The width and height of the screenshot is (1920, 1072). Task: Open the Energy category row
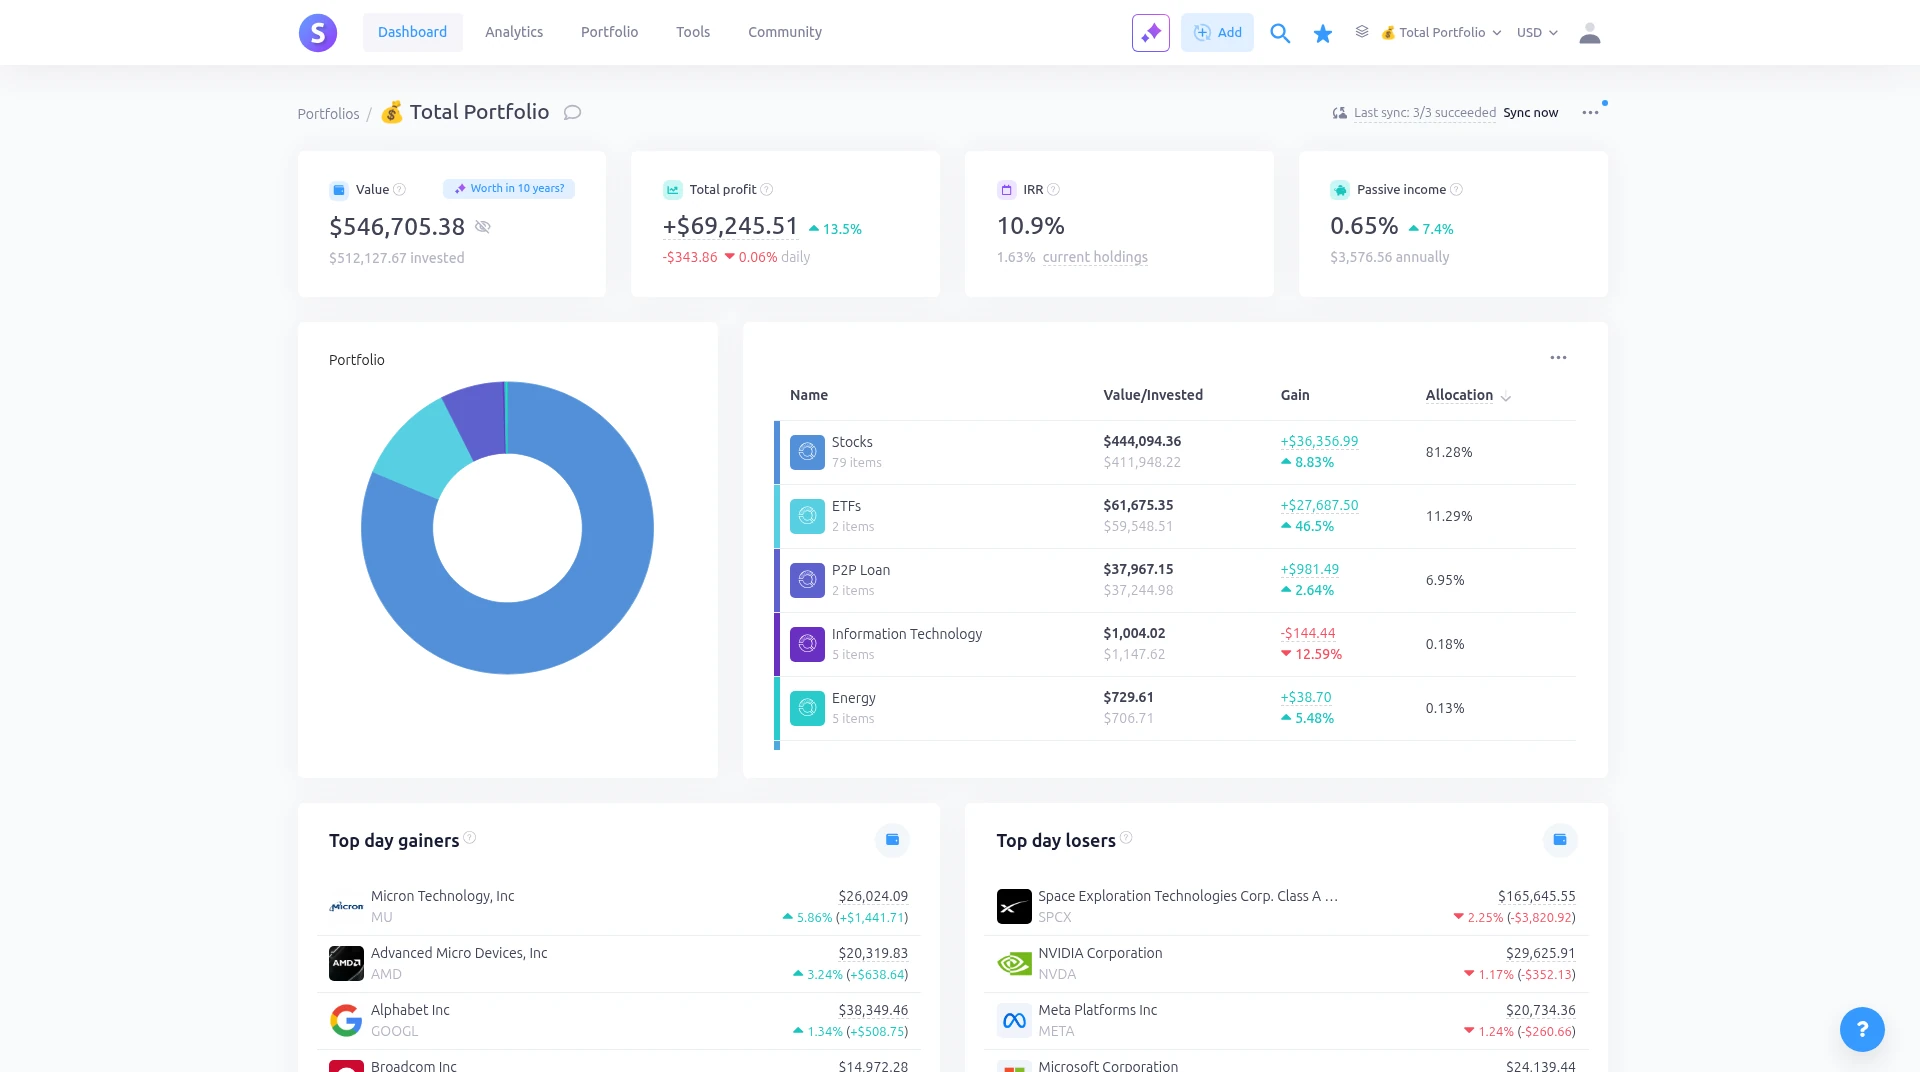(x=1175, y=708)
